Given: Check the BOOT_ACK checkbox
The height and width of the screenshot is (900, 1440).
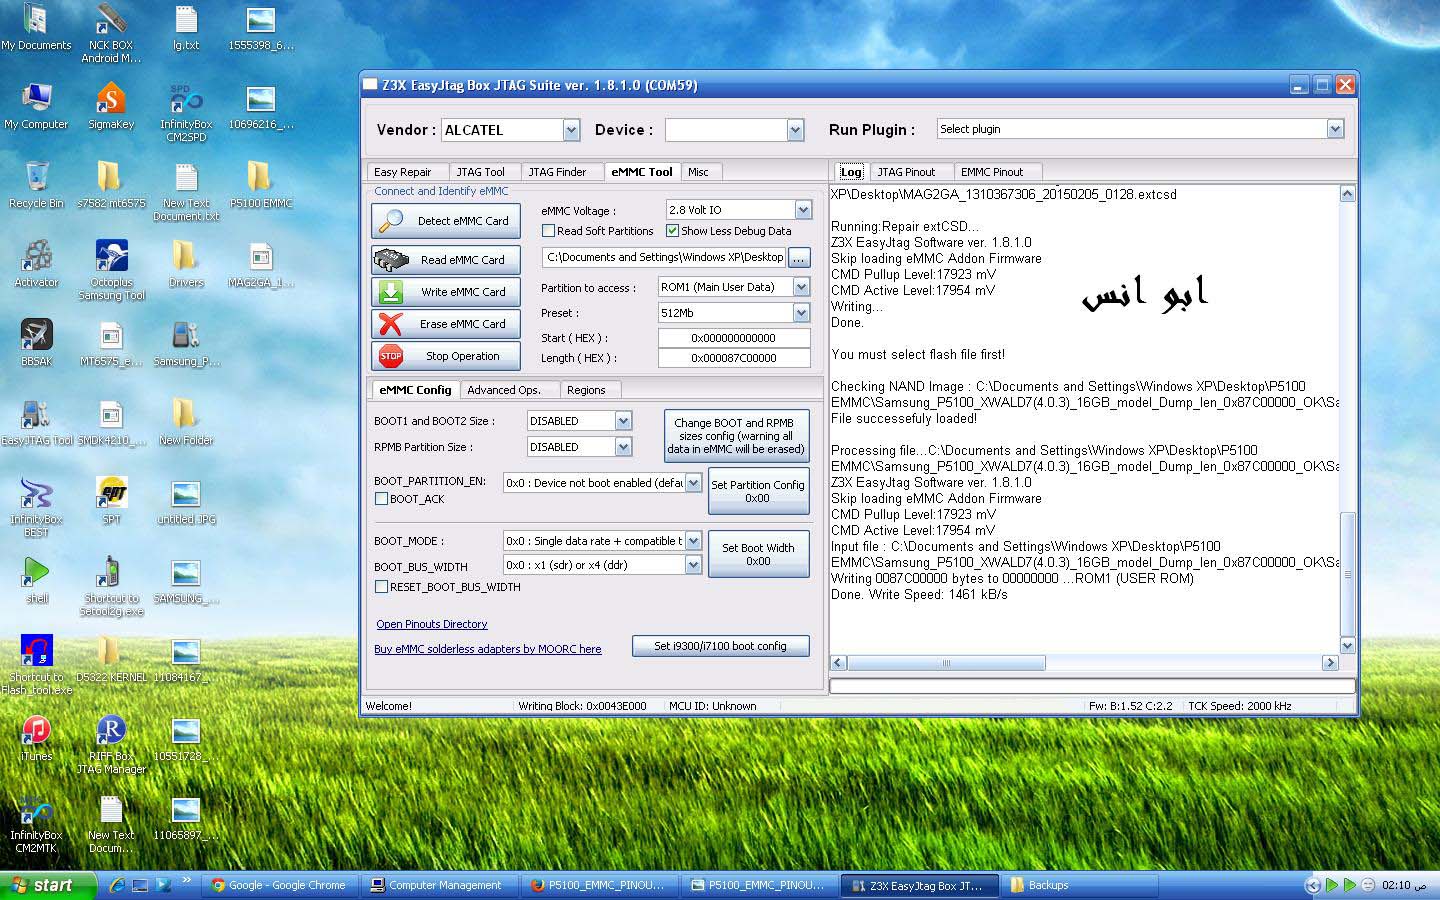Looking at the screenshot, I should coord(381,499).
